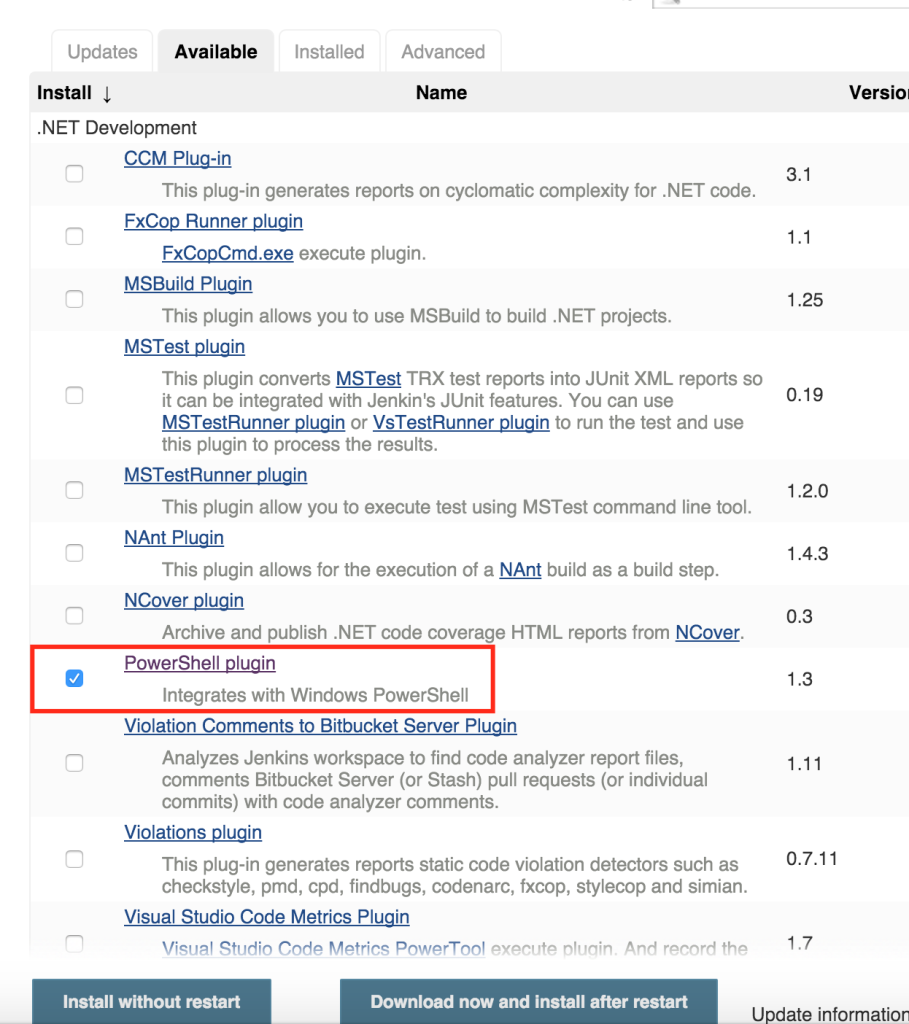Sort plugins by the Name column header

pyautogui.click(x=441, y=93)
